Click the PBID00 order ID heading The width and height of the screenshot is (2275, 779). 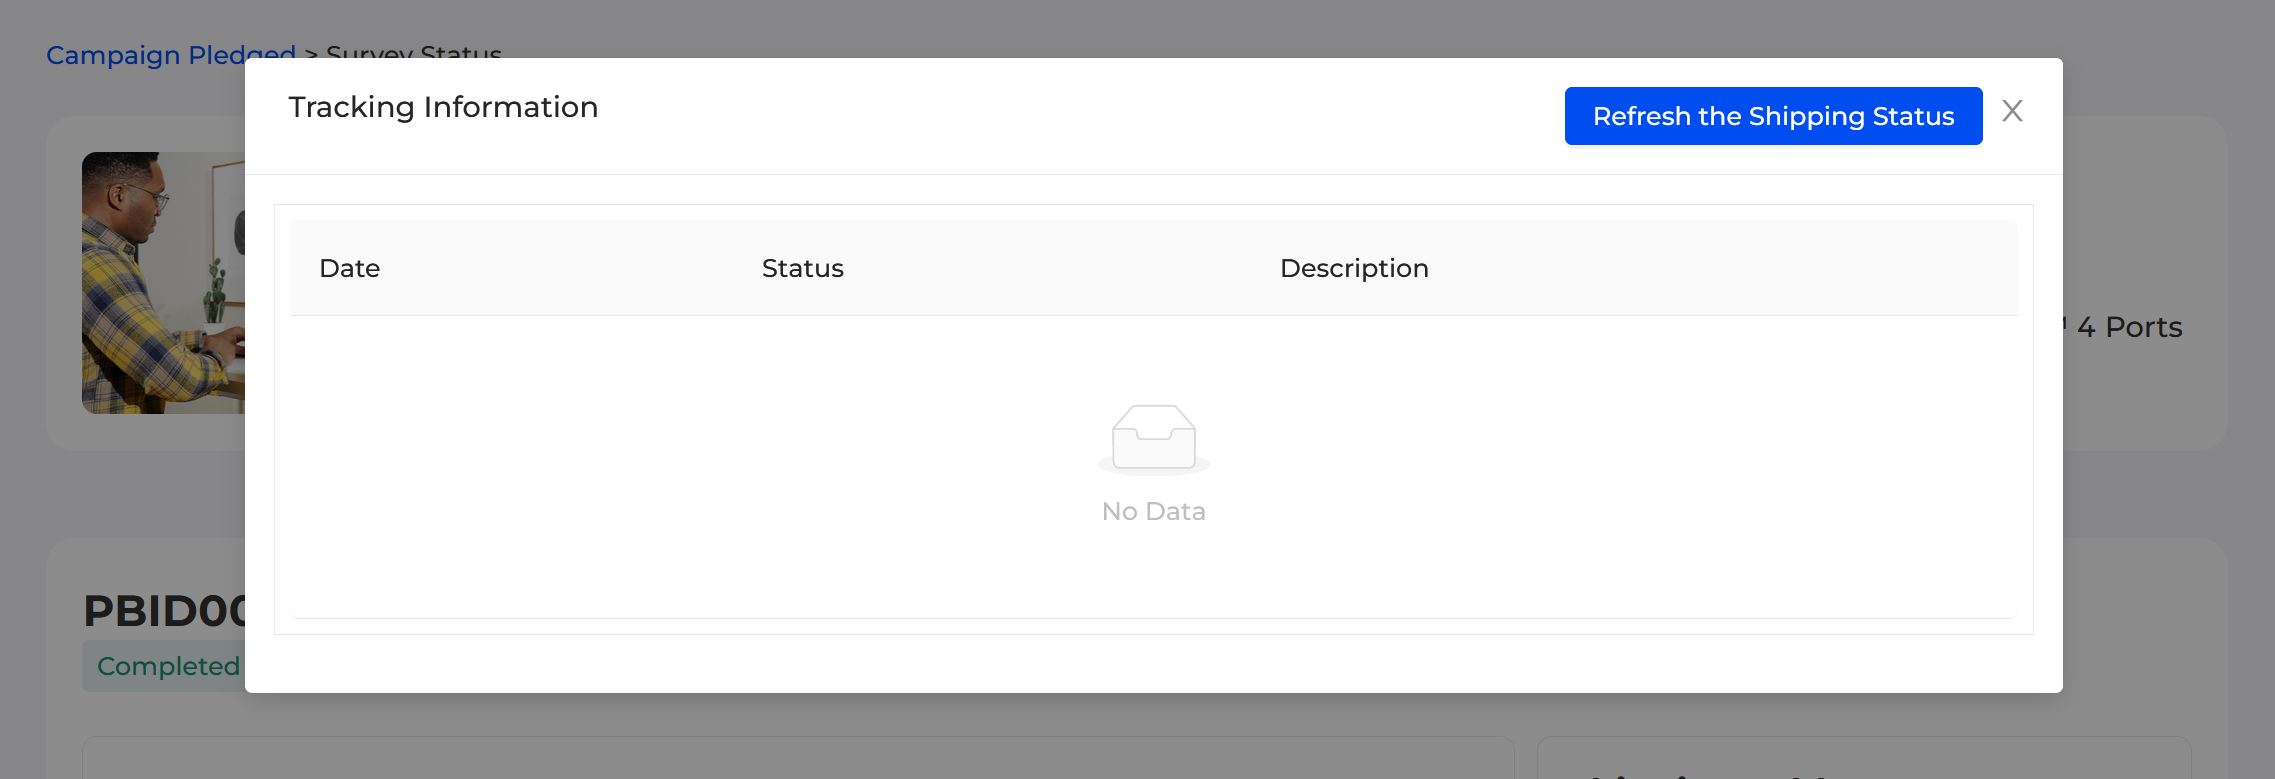click(x=165, y=610)
